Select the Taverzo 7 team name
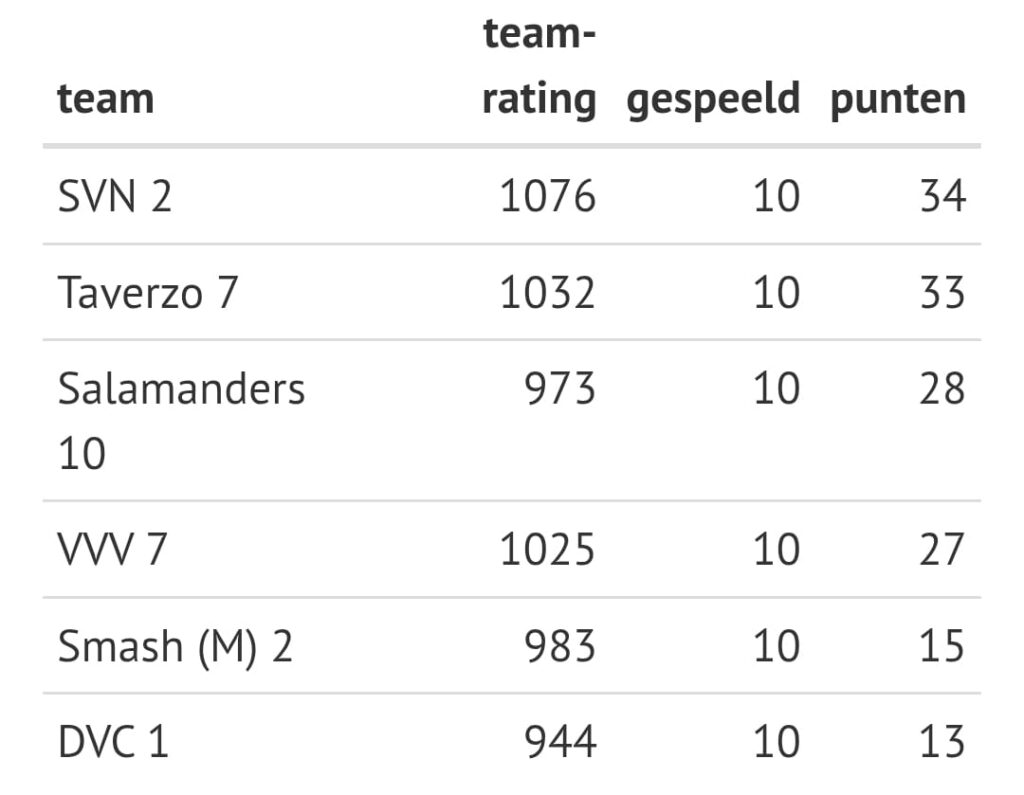 tap(148, 293)
